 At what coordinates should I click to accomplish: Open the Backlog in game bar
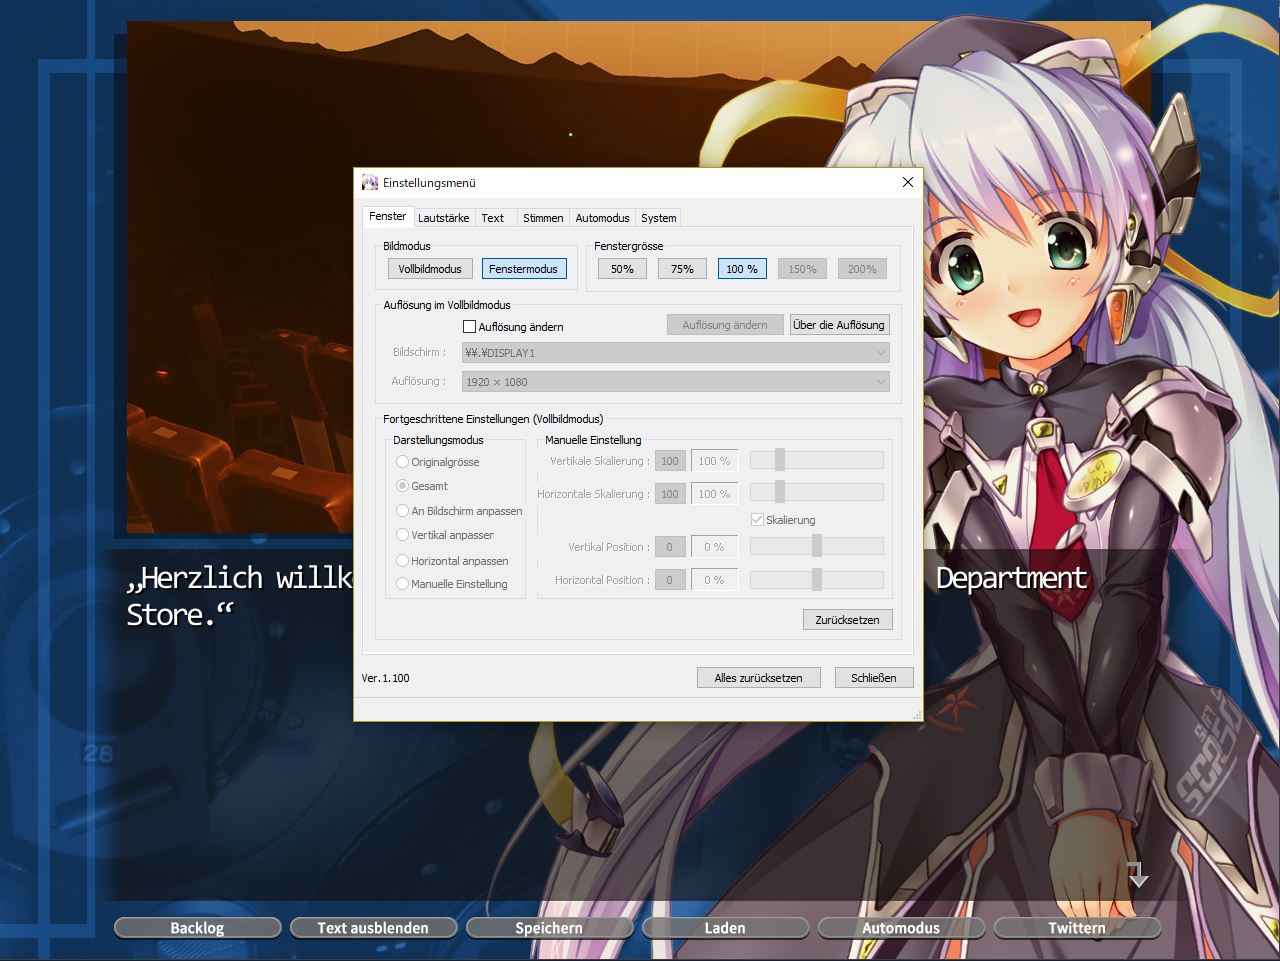[x=197, y=928]
